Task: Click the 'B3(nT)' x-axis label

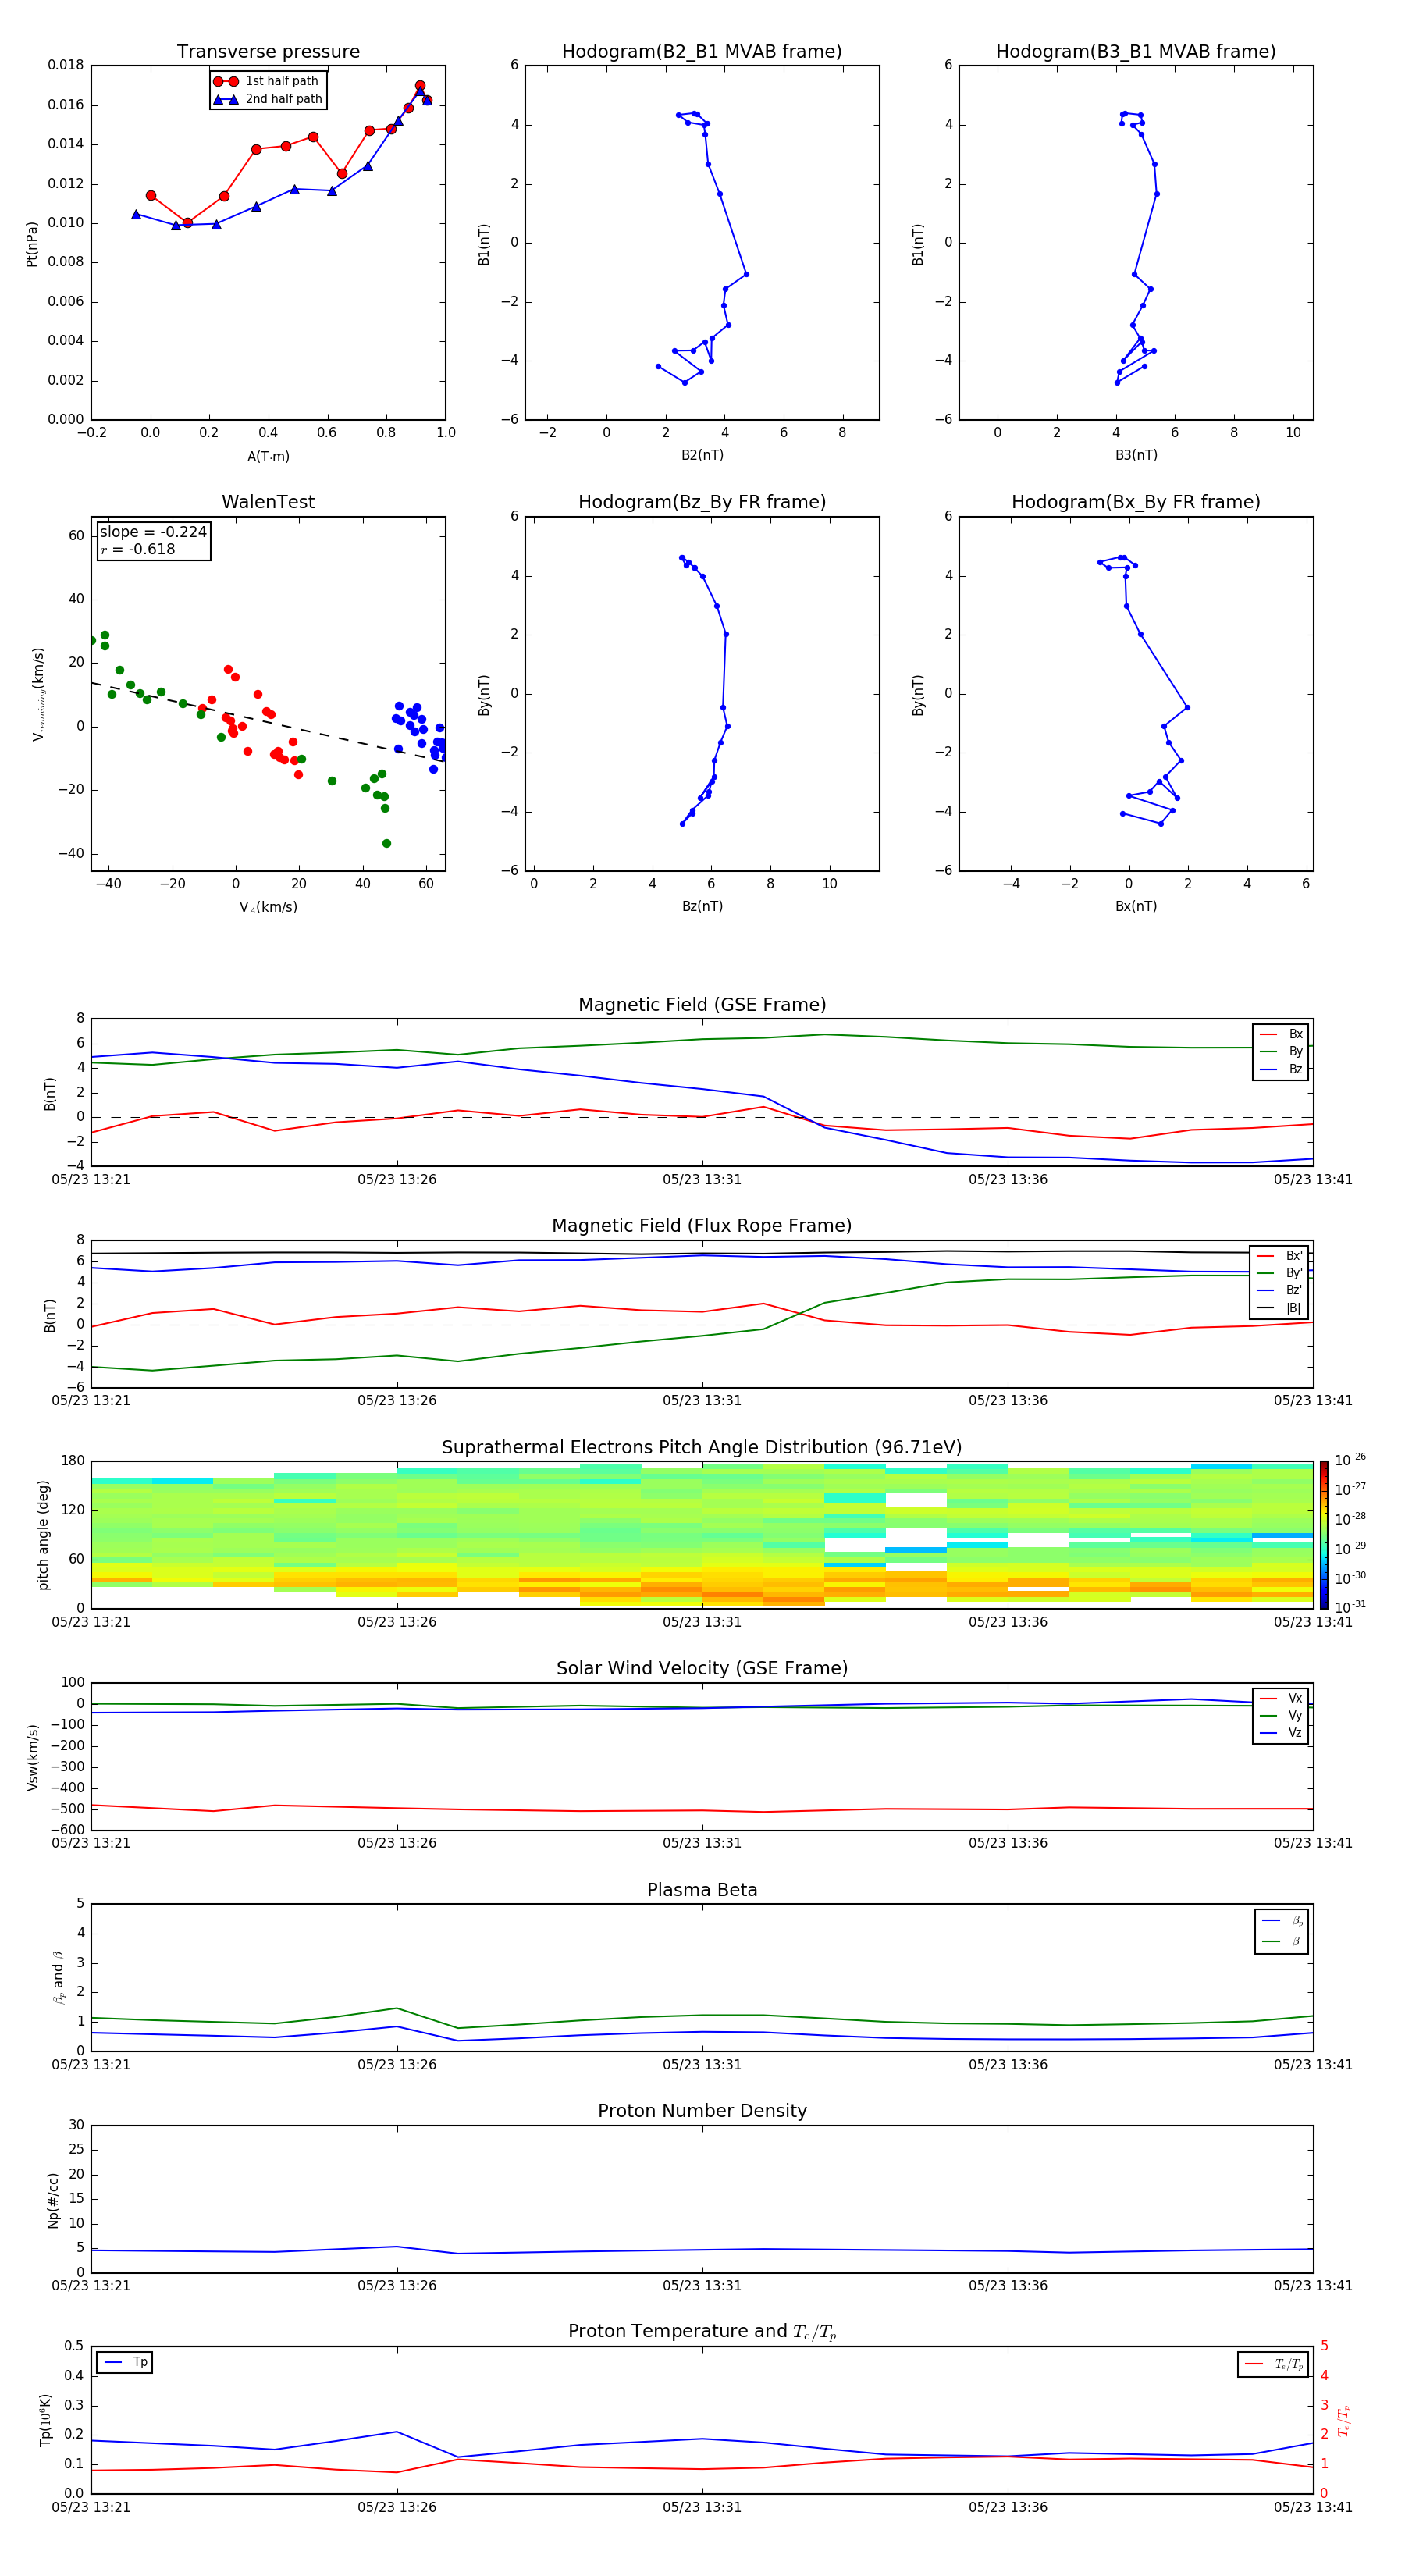Action: click(1136, 456)
